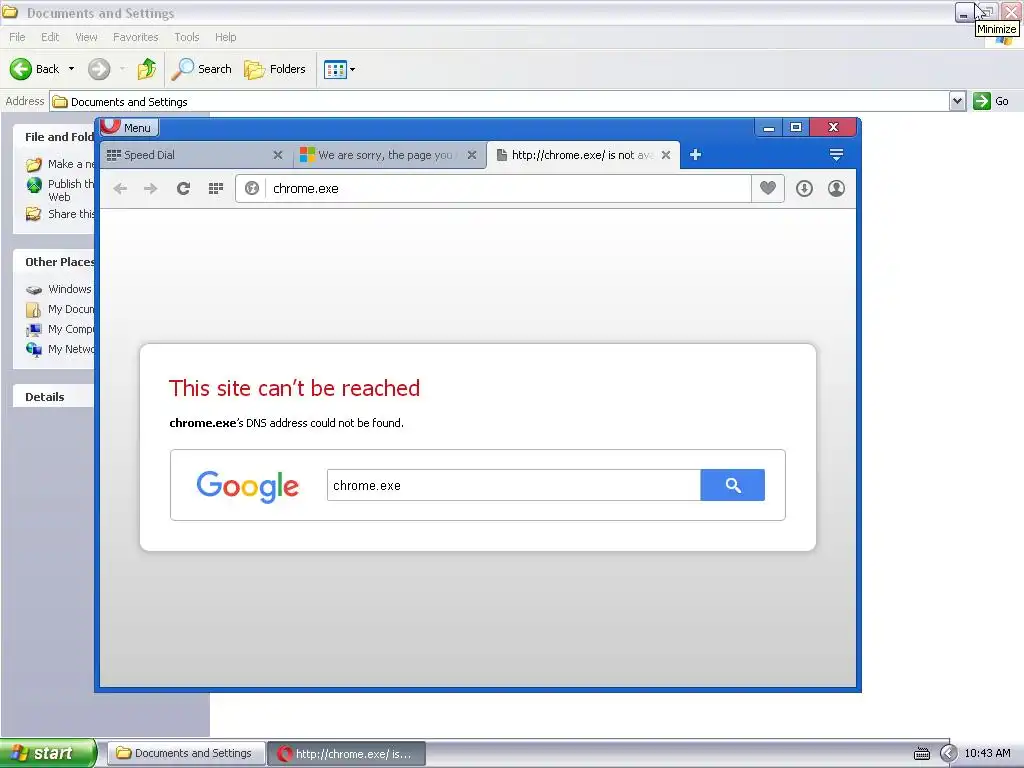1024x768 pixels.
Task: Go up one folder level
Action: (146, 69)
